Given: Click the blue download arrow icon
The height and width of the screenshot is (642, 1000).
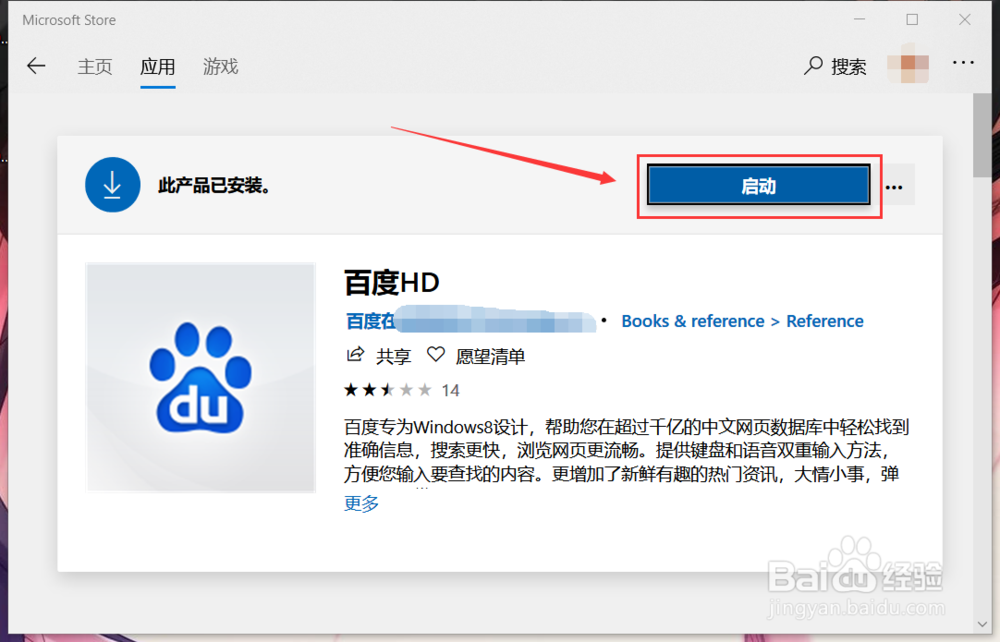Looking at the screenshot, I should pos(113,185).
